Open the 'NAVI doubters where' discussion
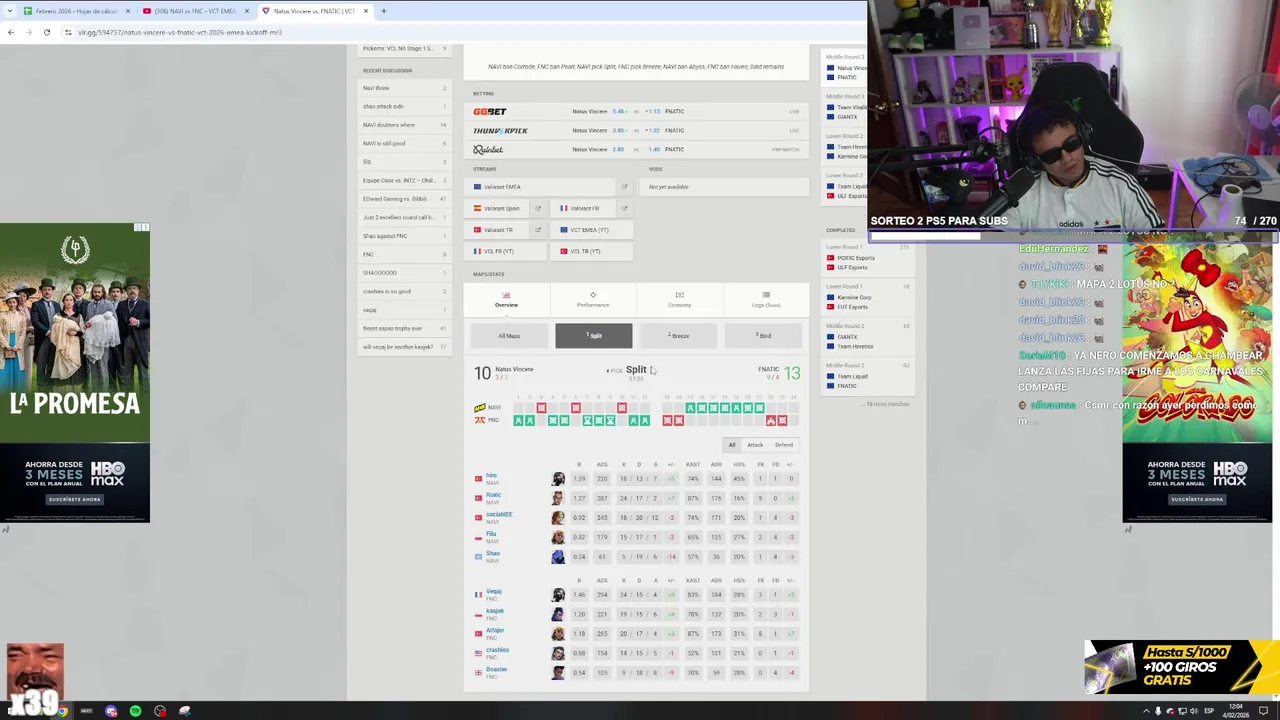Viewport: 1280px width, 720px height. (x=404, y=125)
